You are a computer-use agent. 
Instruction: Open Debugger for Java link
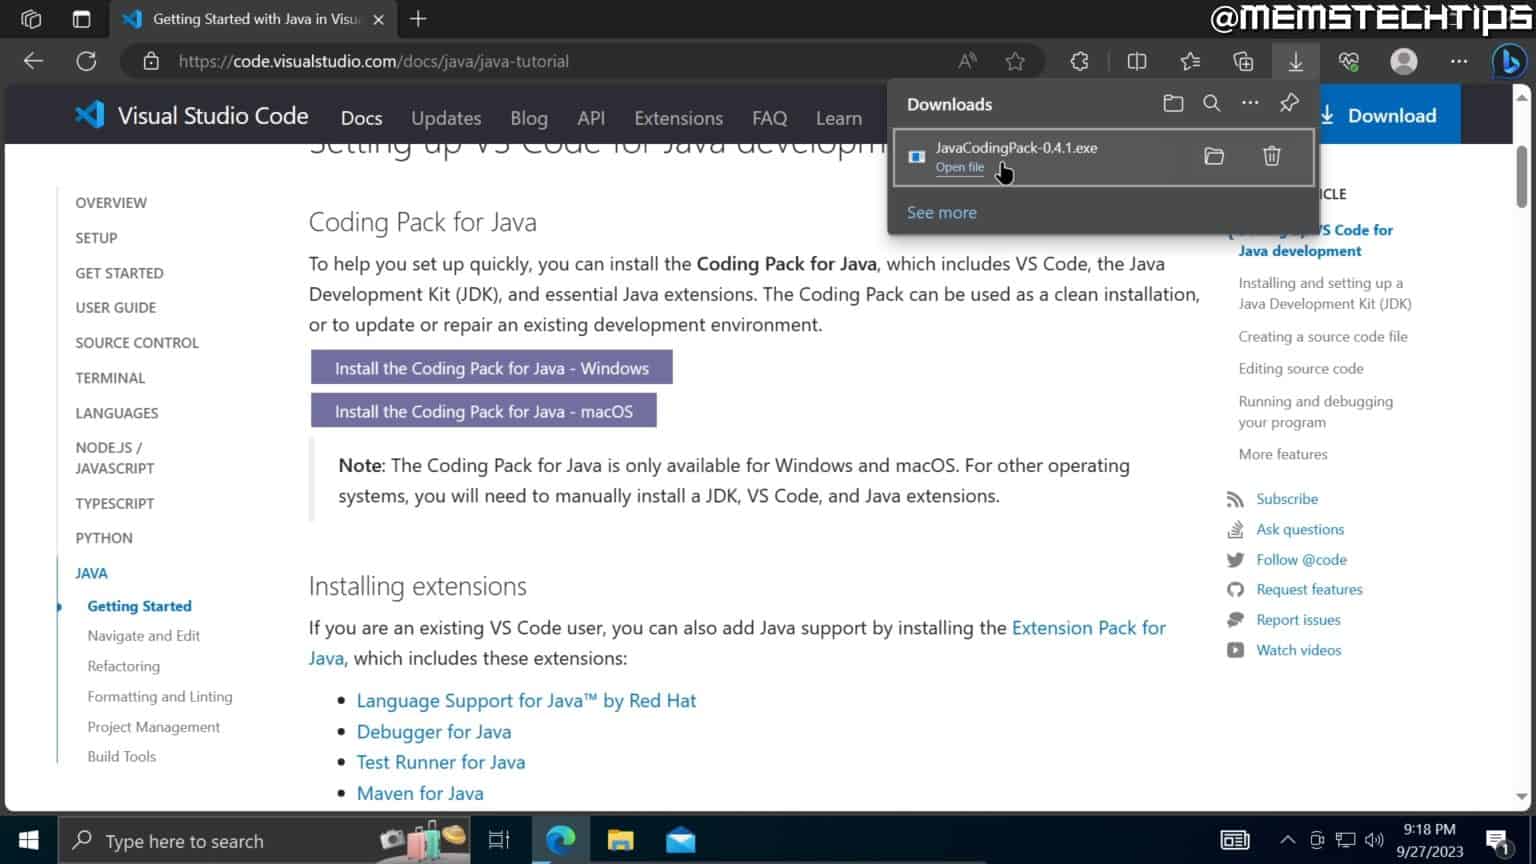click(433, 732)
